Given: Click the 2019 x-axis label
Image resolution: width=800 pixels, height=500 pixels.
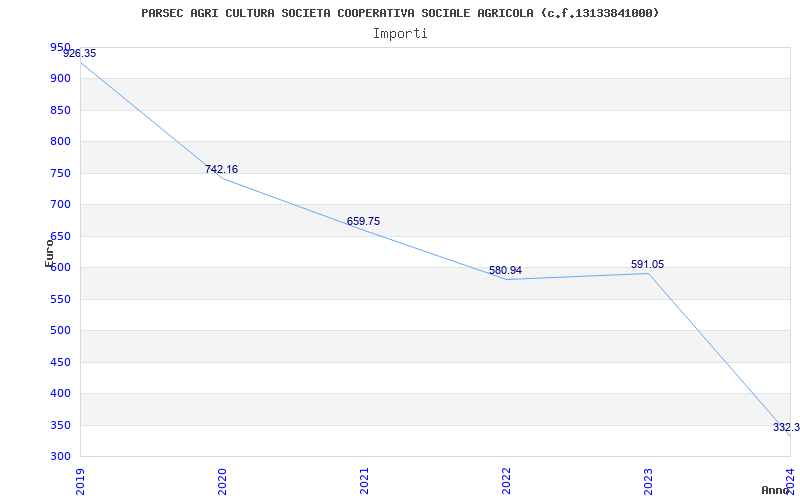Looking at the screenshot, I should tap(80, 481).
